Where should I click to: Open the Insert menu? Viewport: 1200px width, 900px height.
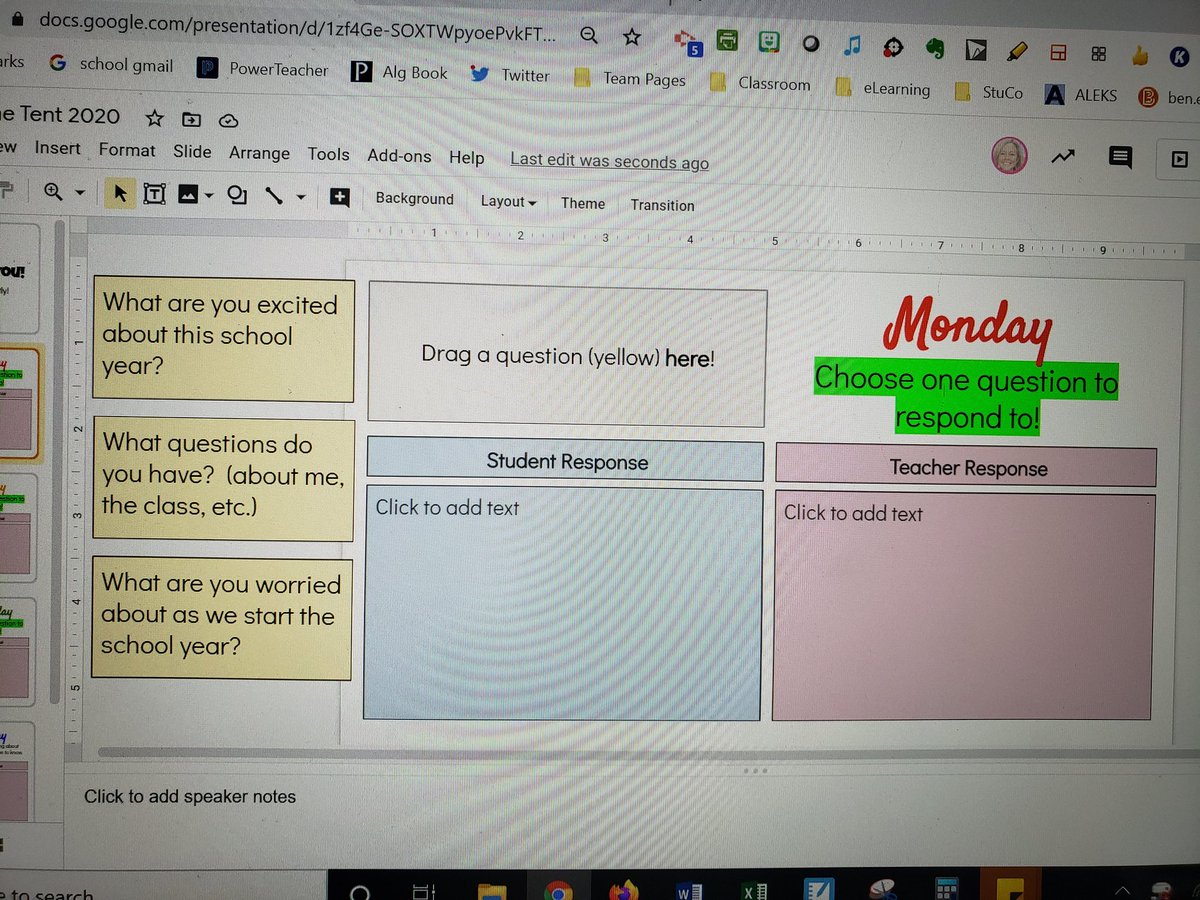tap(57, 148)
